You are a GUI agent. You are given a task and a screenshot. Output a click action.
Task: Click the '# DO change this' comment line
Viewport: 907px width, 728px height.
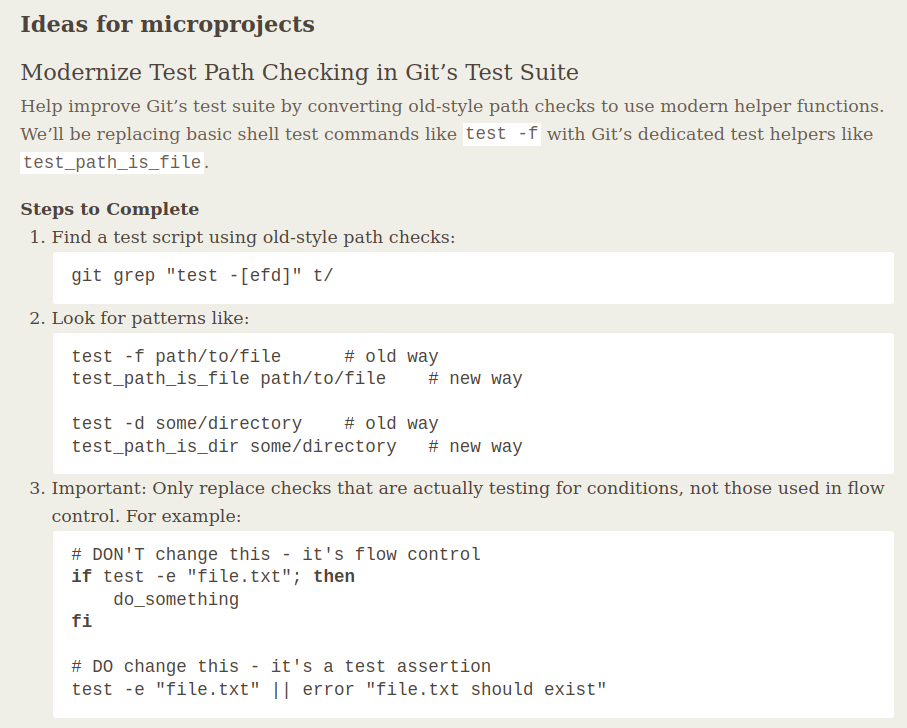coord(281,666)
